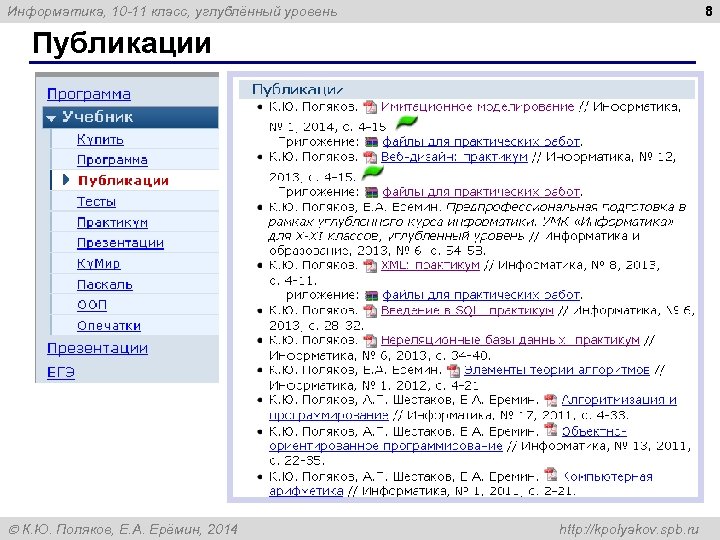Open bottom Презентации sidebar link
Screen dimensions: 720x540
(x=97, y=348)
